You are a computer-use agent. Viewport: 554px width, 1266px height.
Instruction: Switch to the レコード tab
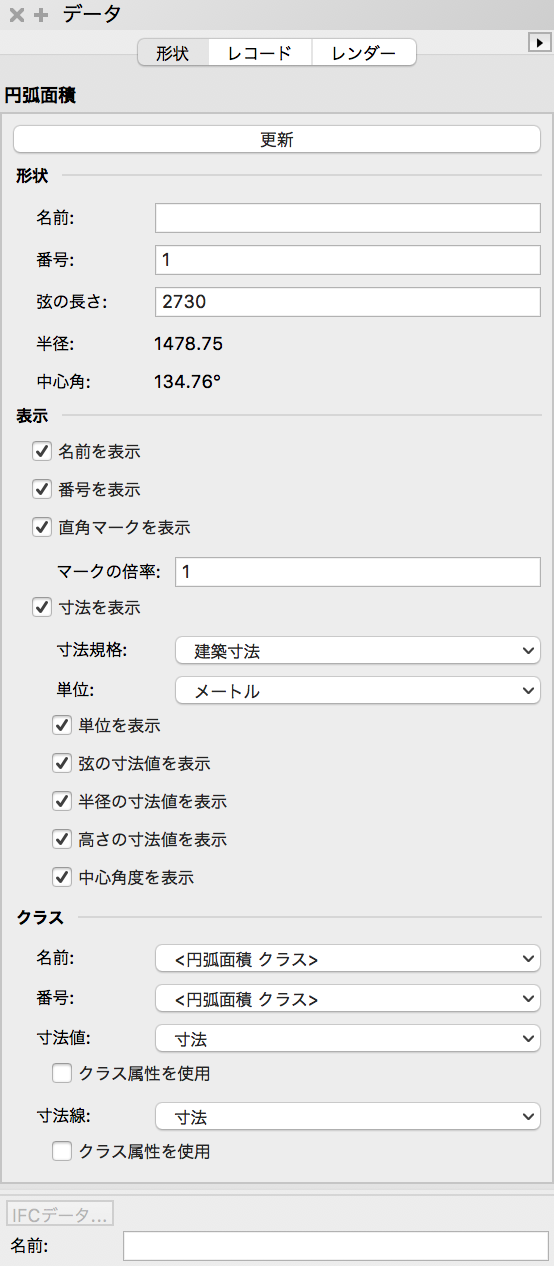tap(260, 53)
